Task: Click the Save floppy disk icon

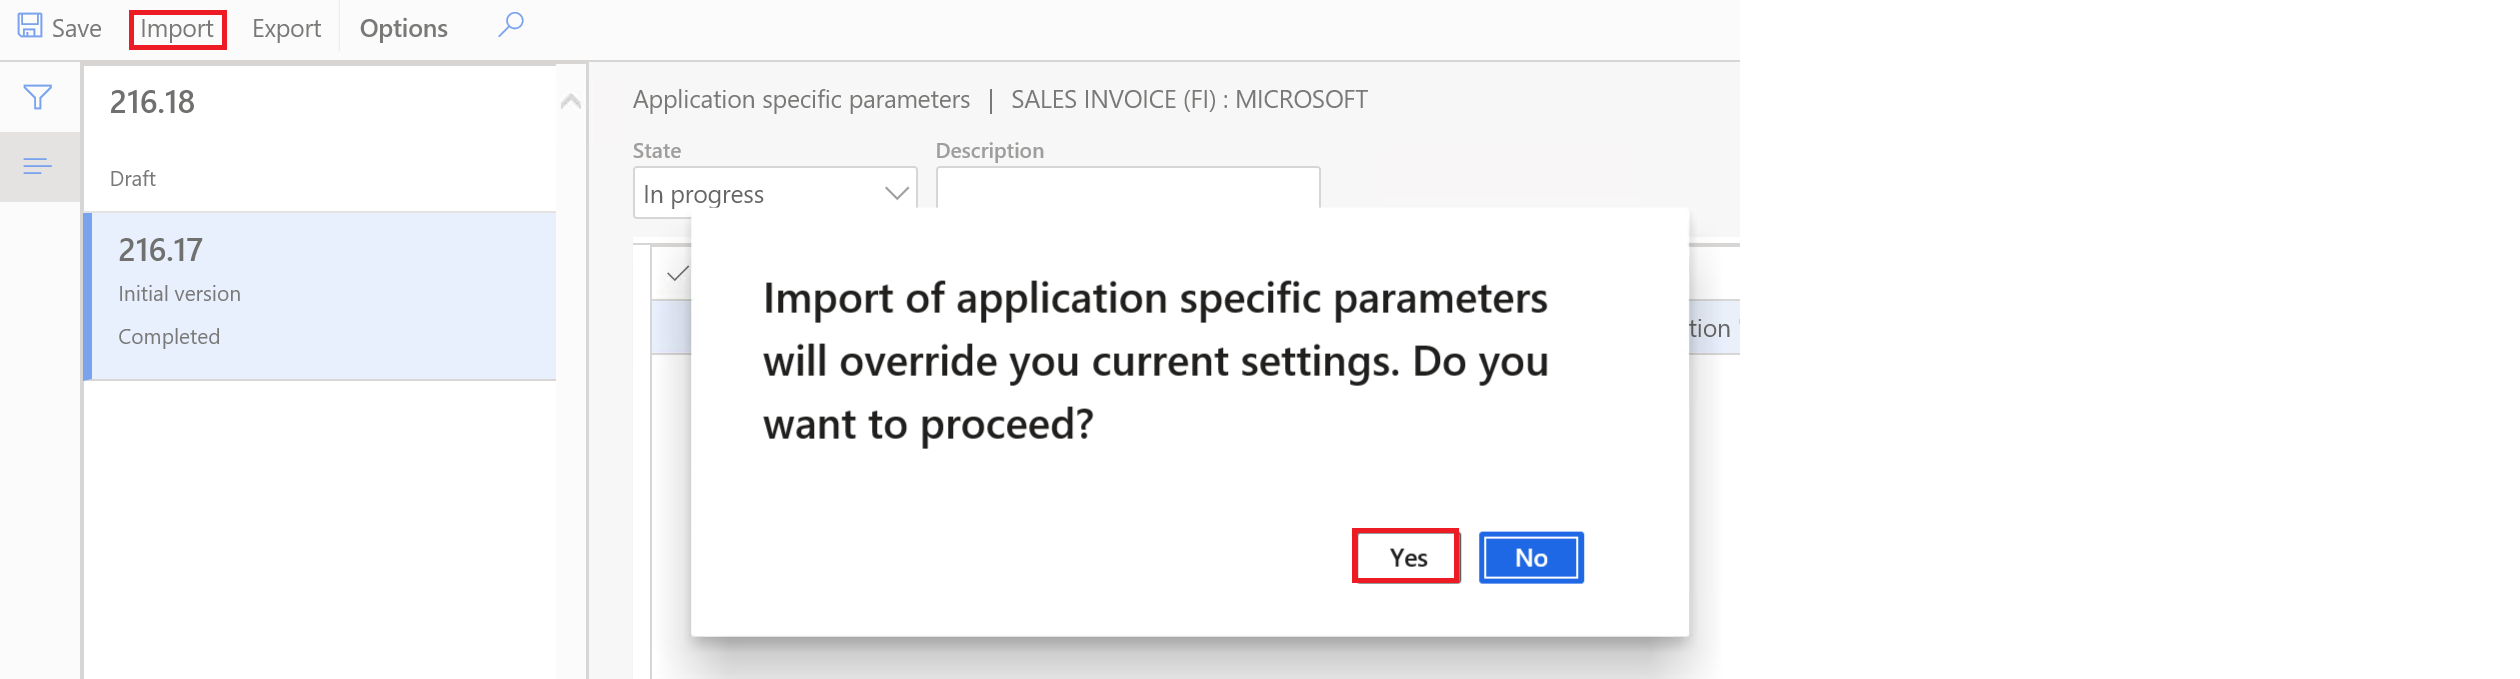Action: click(30, 26)
